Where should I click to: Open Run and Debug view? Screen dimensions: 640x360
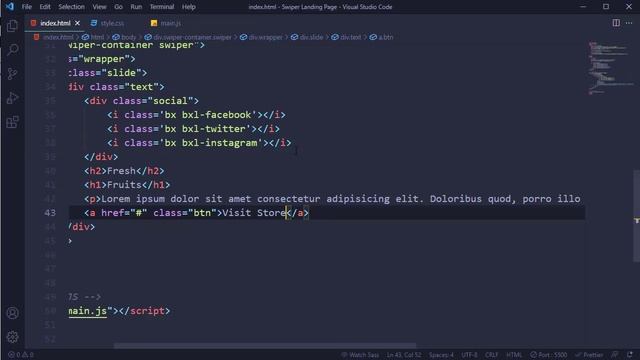point(12,98)
